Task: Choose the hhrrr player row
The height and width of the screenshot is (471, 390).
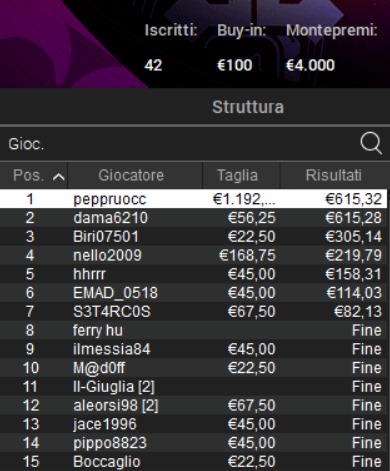Action: coord(194,274)
